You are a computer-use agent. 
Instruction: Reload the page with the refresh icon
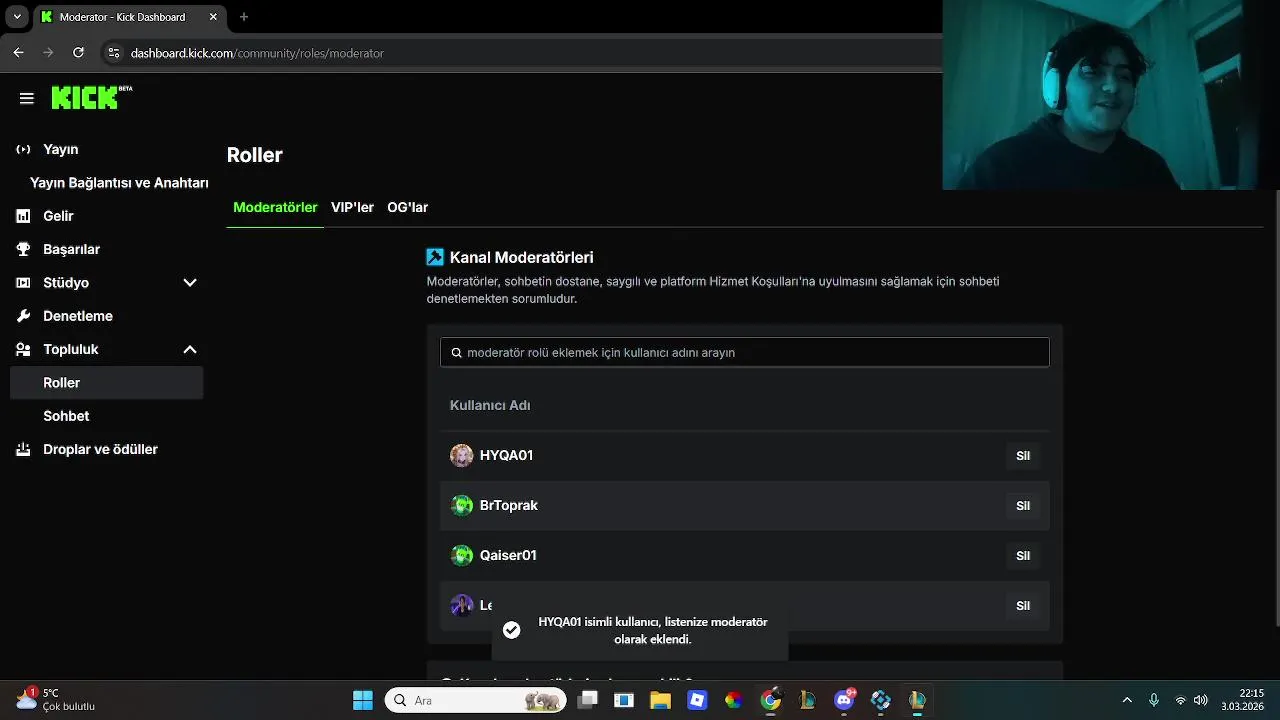(x=78, y=52)
